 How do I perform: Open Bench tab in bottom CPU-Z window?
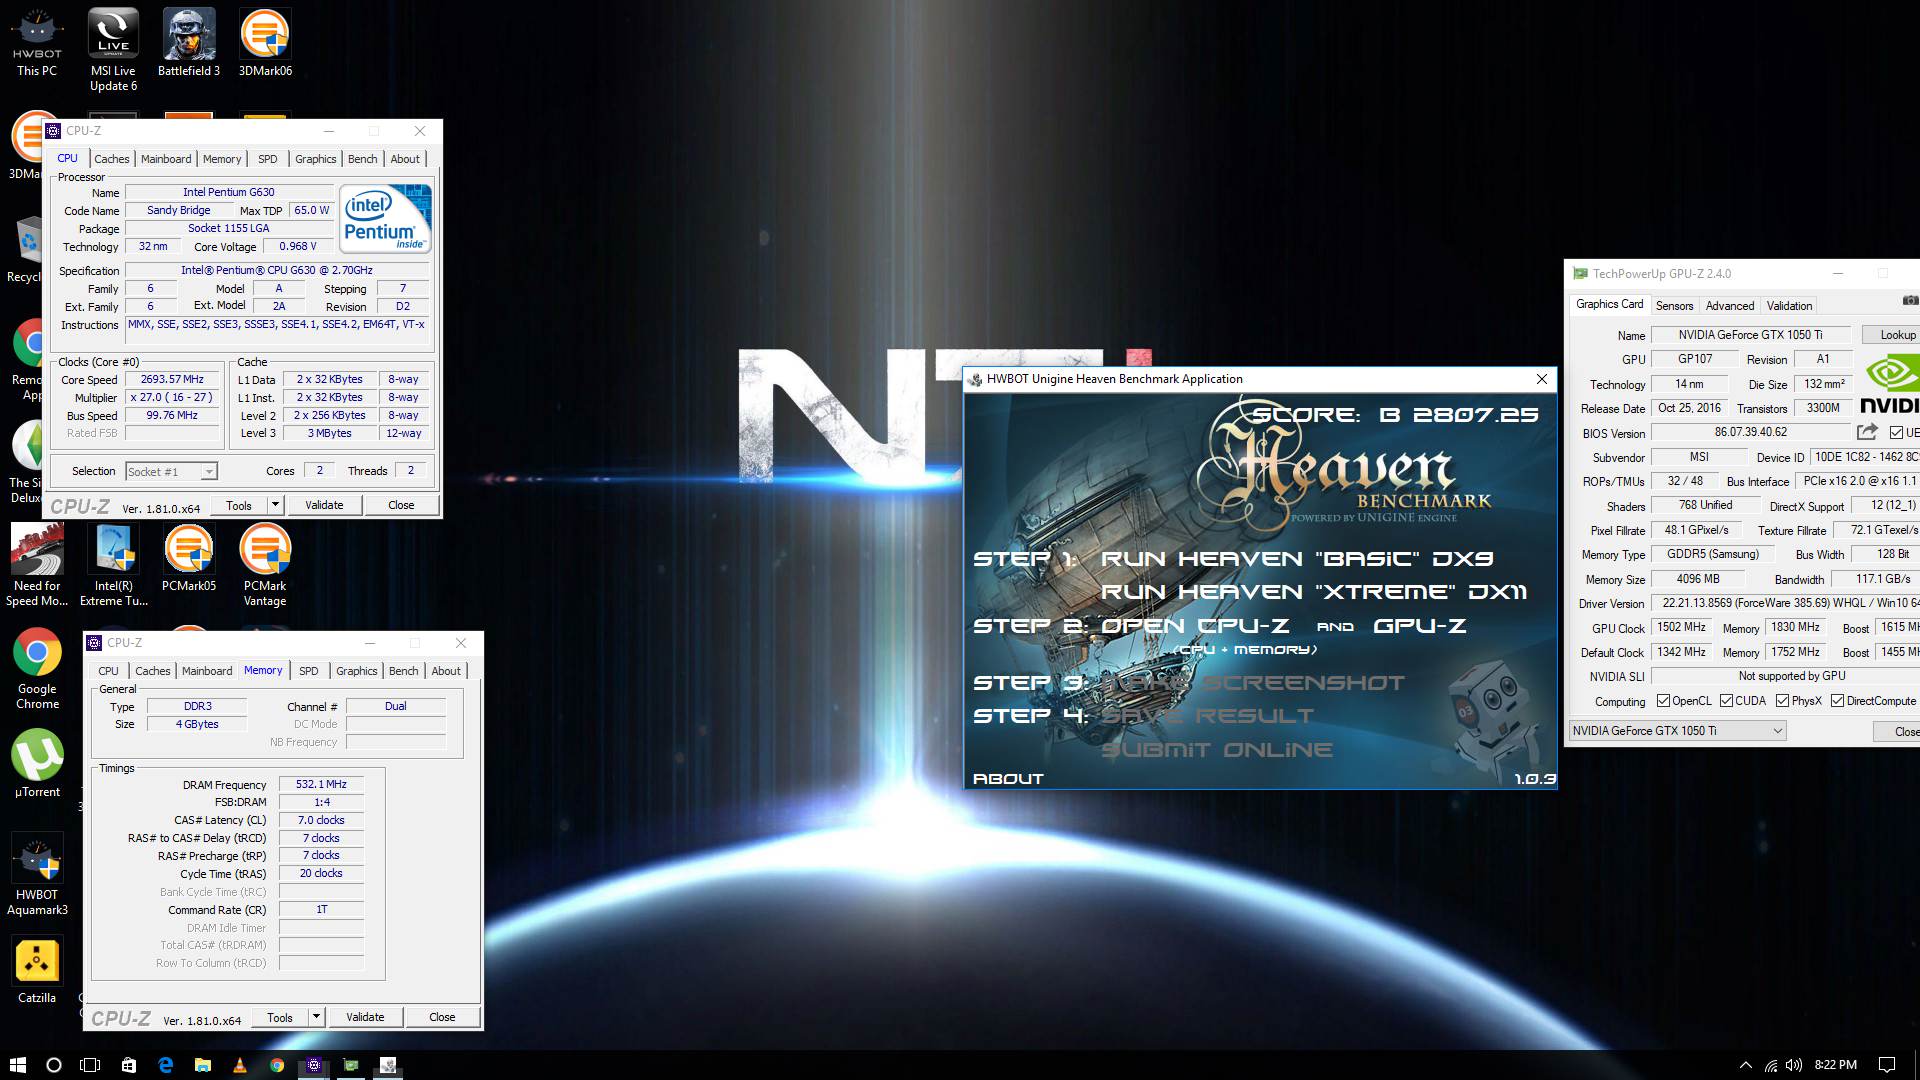[404, 671]
